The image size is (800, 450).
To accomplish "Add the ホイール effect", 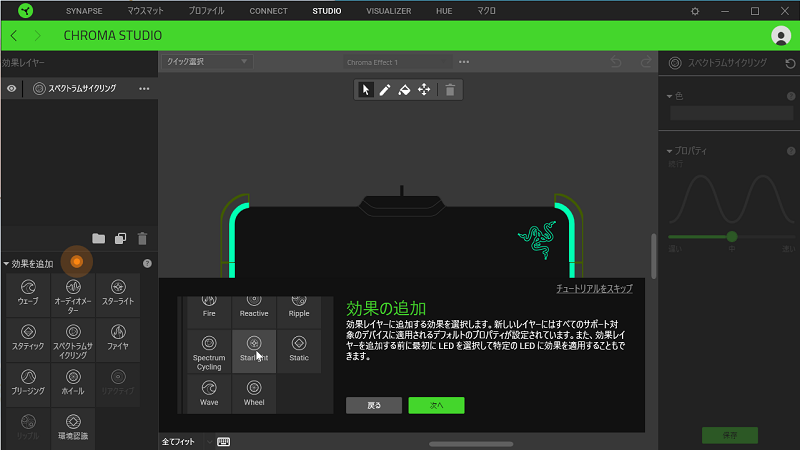I will tap(73, 384).
